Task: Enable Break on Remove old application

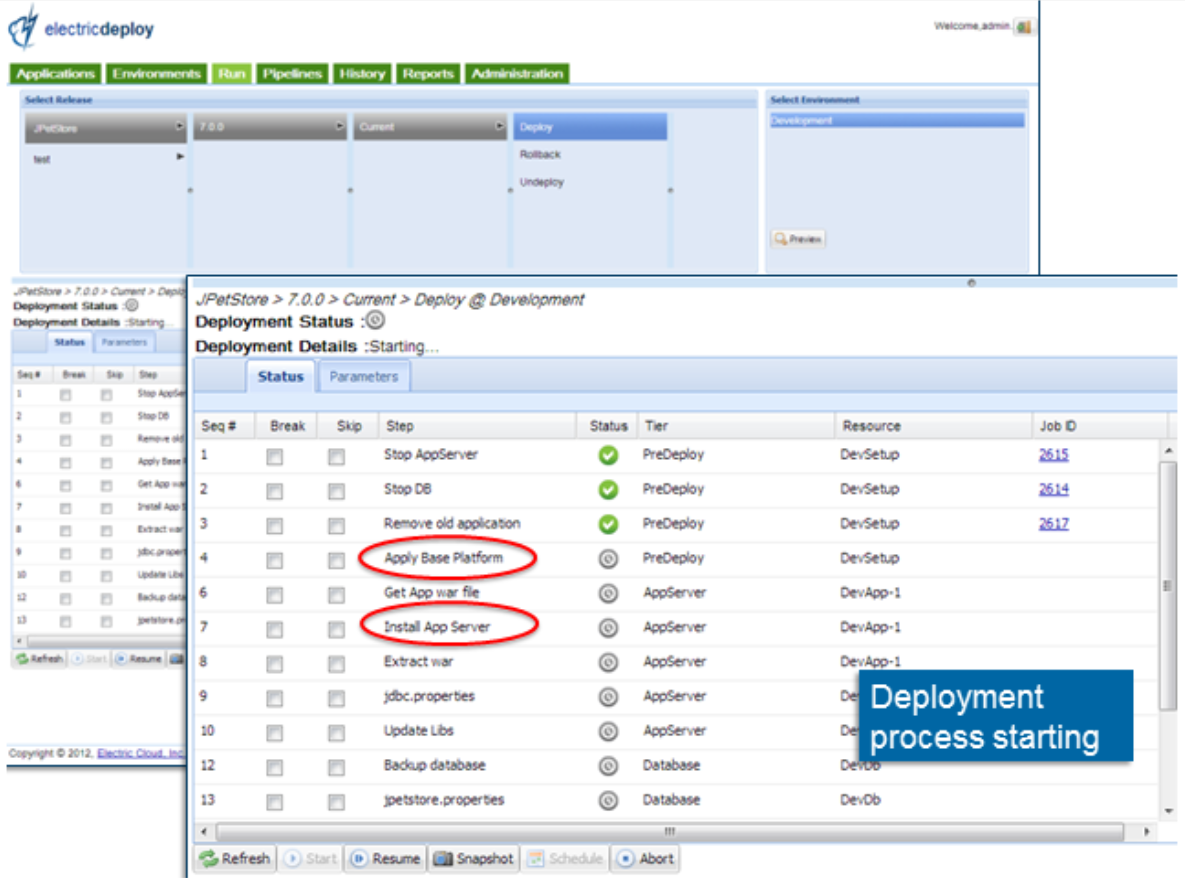Action: (x=274, y=525)
